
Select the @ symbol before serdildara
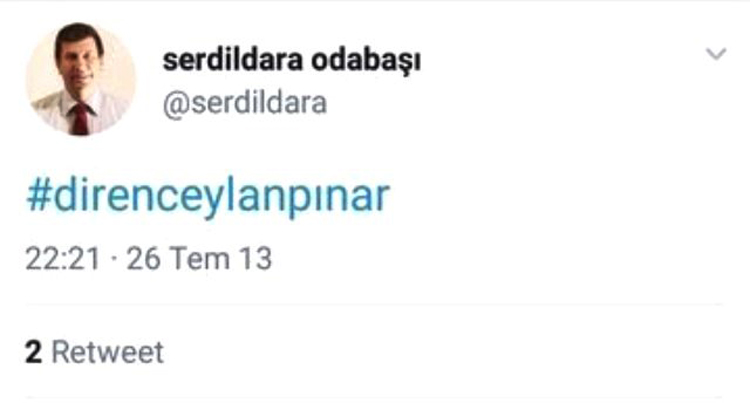tap(176, 104)
